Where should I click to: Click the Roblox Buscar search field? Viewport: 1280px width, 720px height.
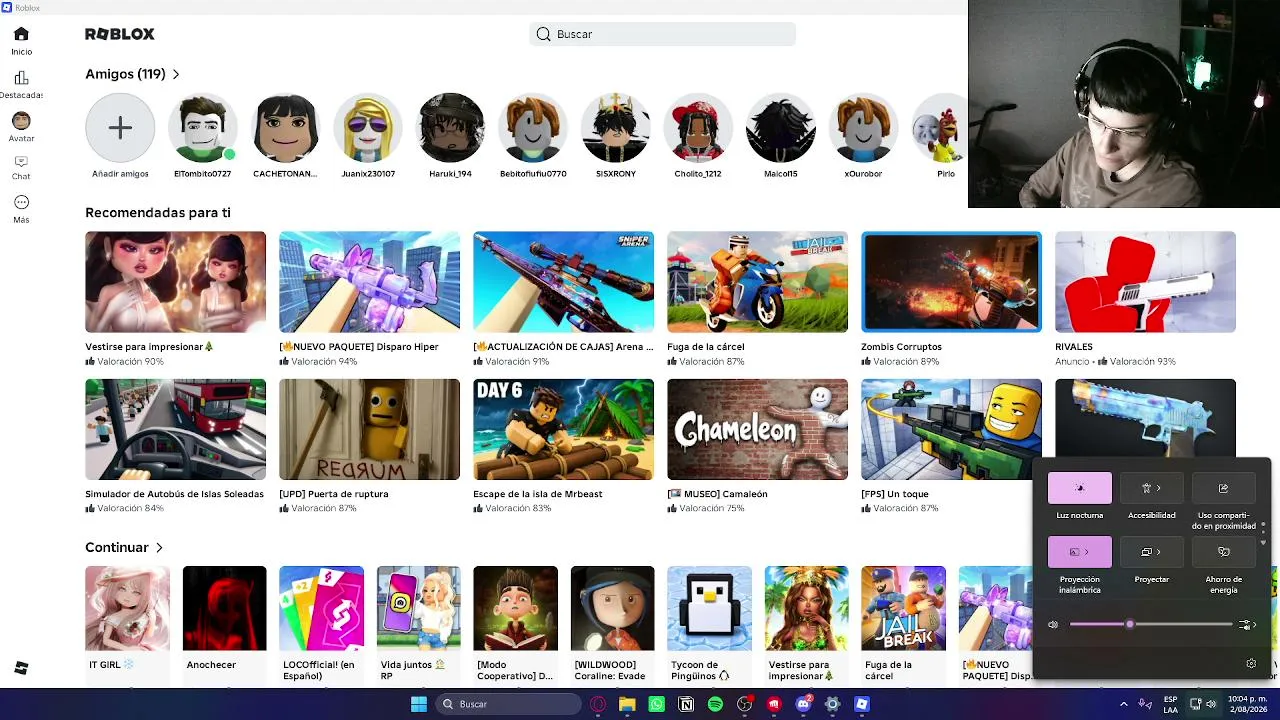click(662, 34)
